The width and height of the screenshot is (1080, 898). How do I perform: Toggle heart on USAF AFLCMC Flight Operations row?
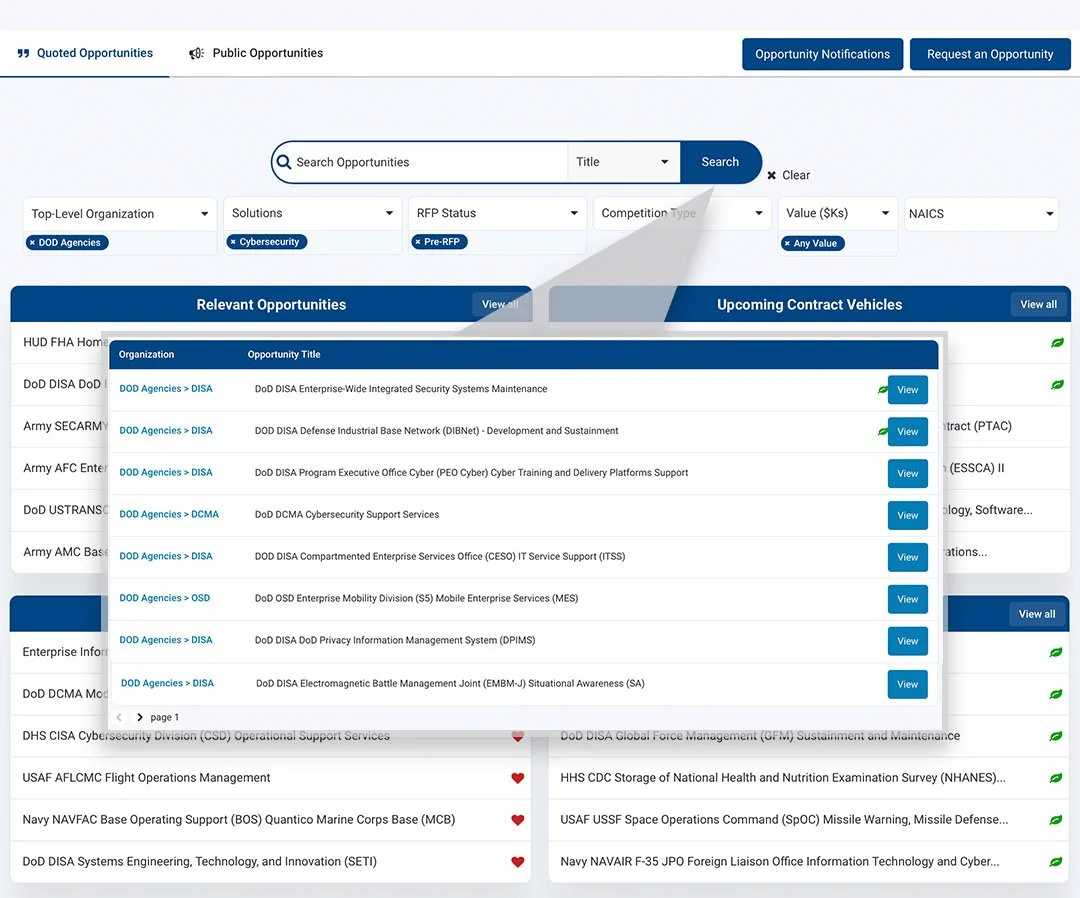click(x=517, y=778)
